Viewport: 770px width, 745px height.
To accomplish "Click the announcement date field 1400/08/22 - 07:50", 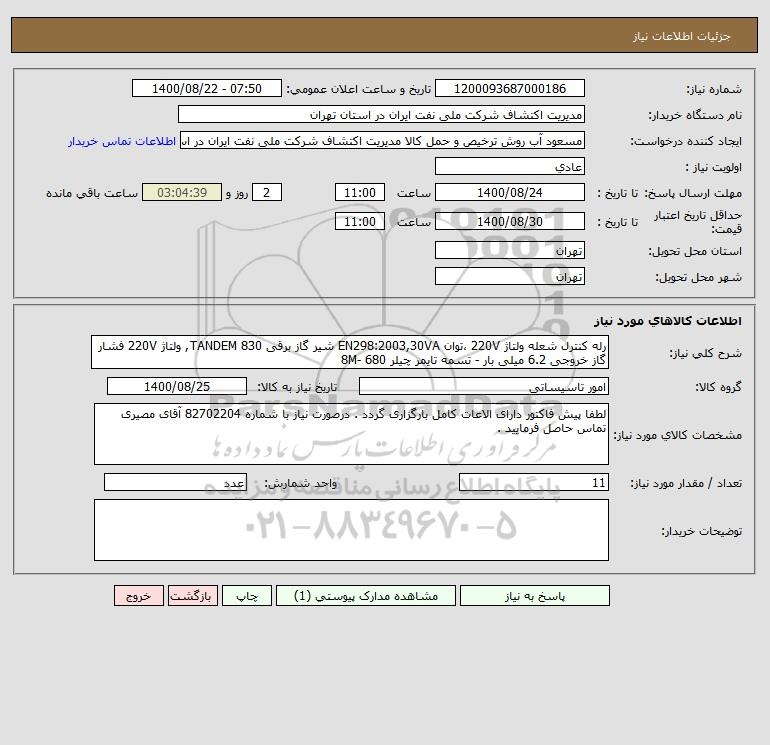I will tap(207, 88).
